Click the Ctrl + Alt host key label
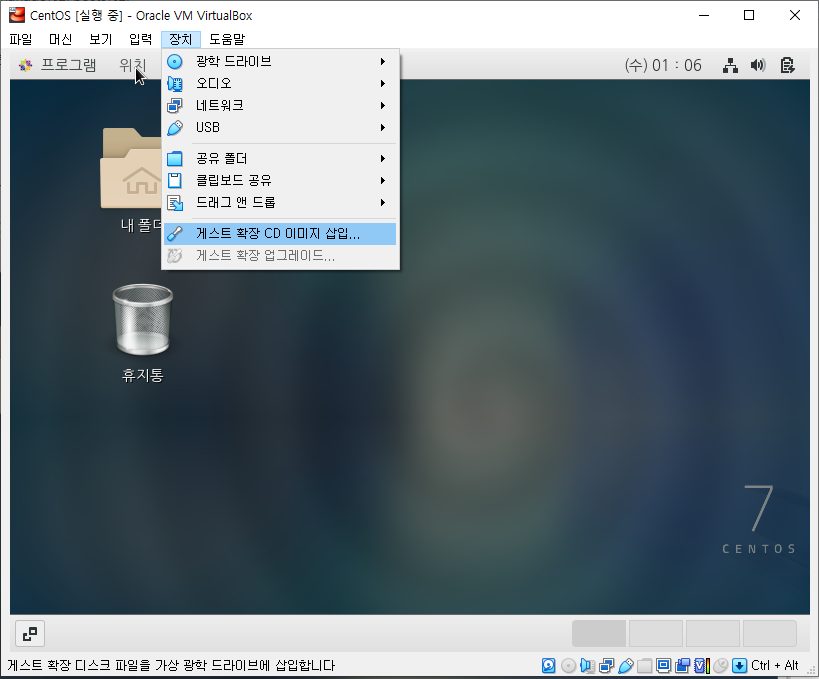This screenshot has height=679, width=819. pos(775,665)
